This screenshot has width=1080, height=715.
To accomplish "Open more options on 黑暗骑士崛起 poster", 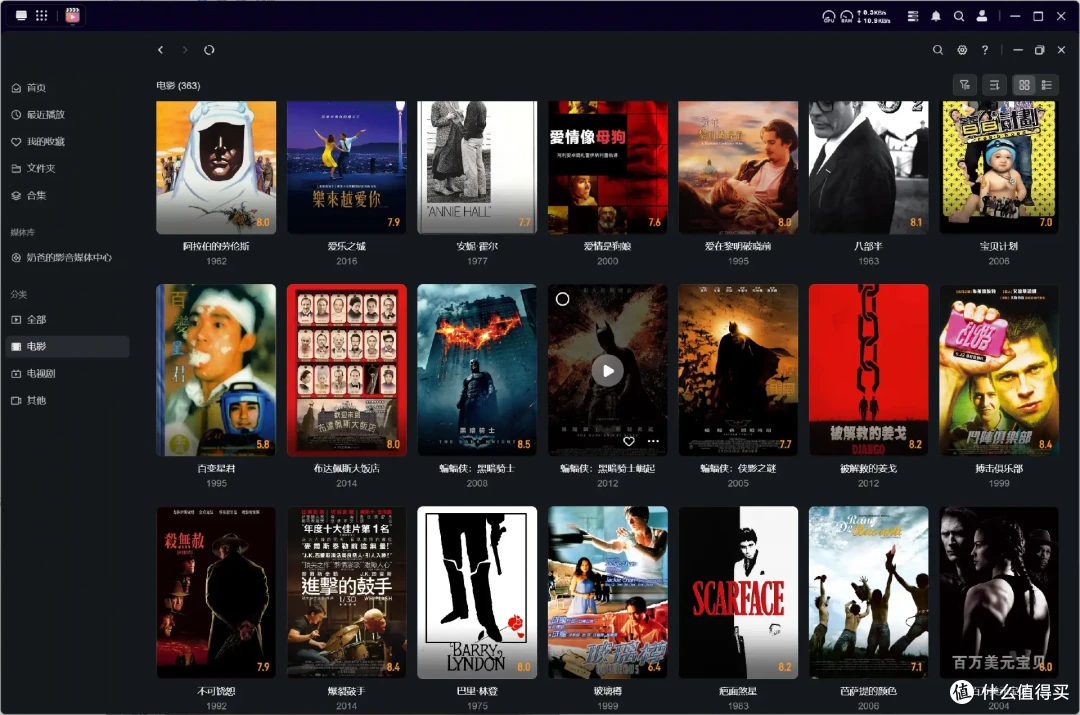I will click(653, 442).
